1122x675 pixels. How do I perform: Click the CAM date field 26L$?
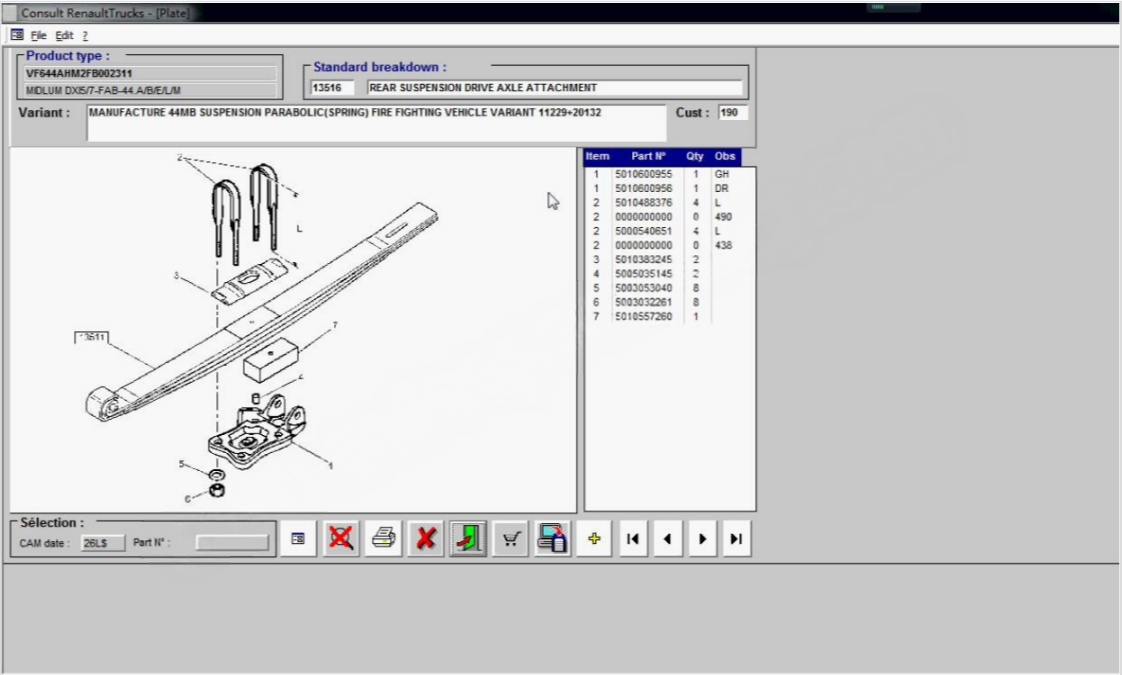click(x=102, y=543)
